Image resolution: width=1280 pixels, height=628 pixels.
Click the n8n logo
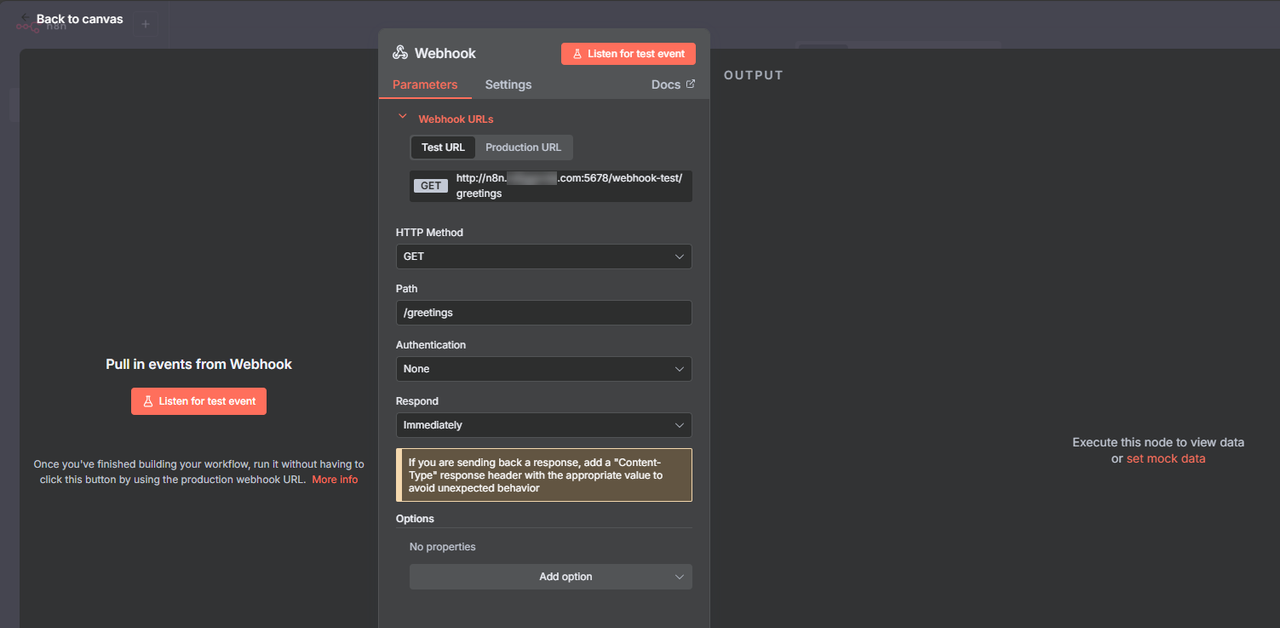point(27,27)
